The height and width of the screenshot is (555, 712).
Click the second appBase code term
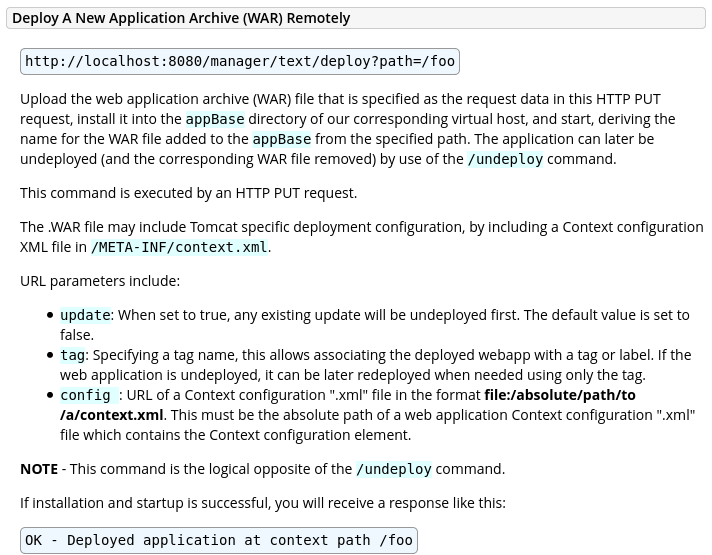tap(281, 139)
